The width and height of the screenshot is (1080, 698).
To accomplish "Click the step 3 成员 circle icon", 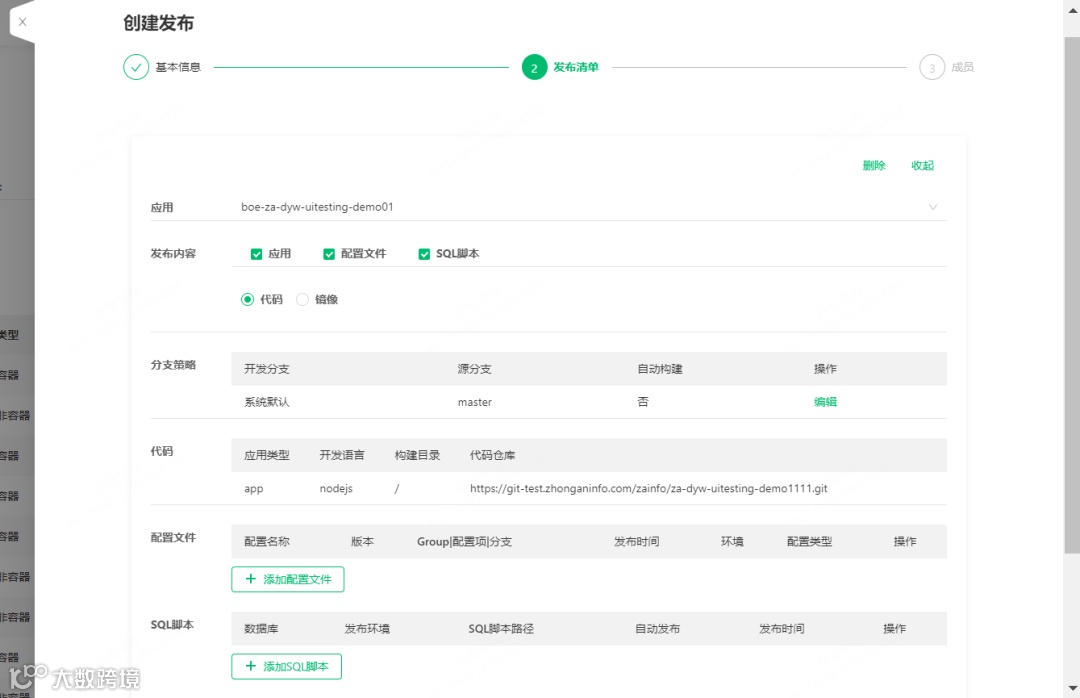I will point(932,67).
